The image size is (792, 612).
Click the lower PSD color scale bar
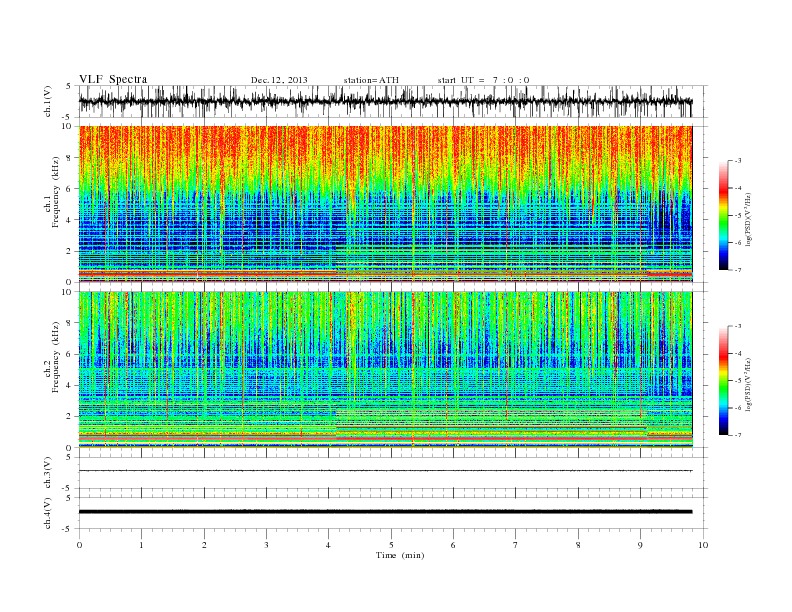click(724, 380)
